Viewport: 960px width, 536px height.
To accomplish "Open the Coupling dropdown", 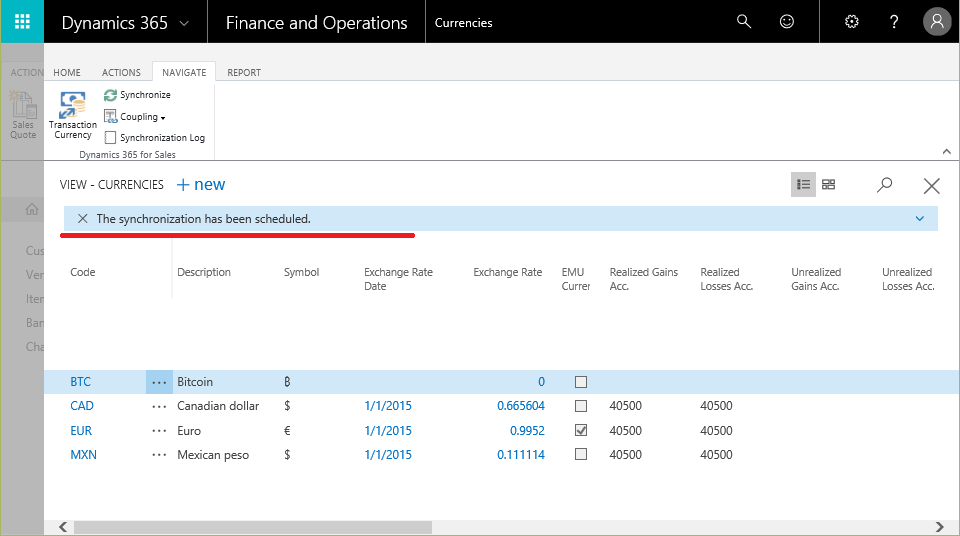I will click(135, 116).
